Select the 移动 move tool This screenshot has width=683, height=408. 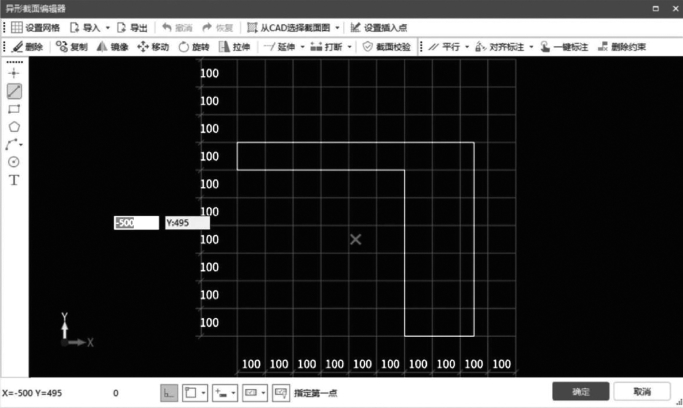coord(153,47)
